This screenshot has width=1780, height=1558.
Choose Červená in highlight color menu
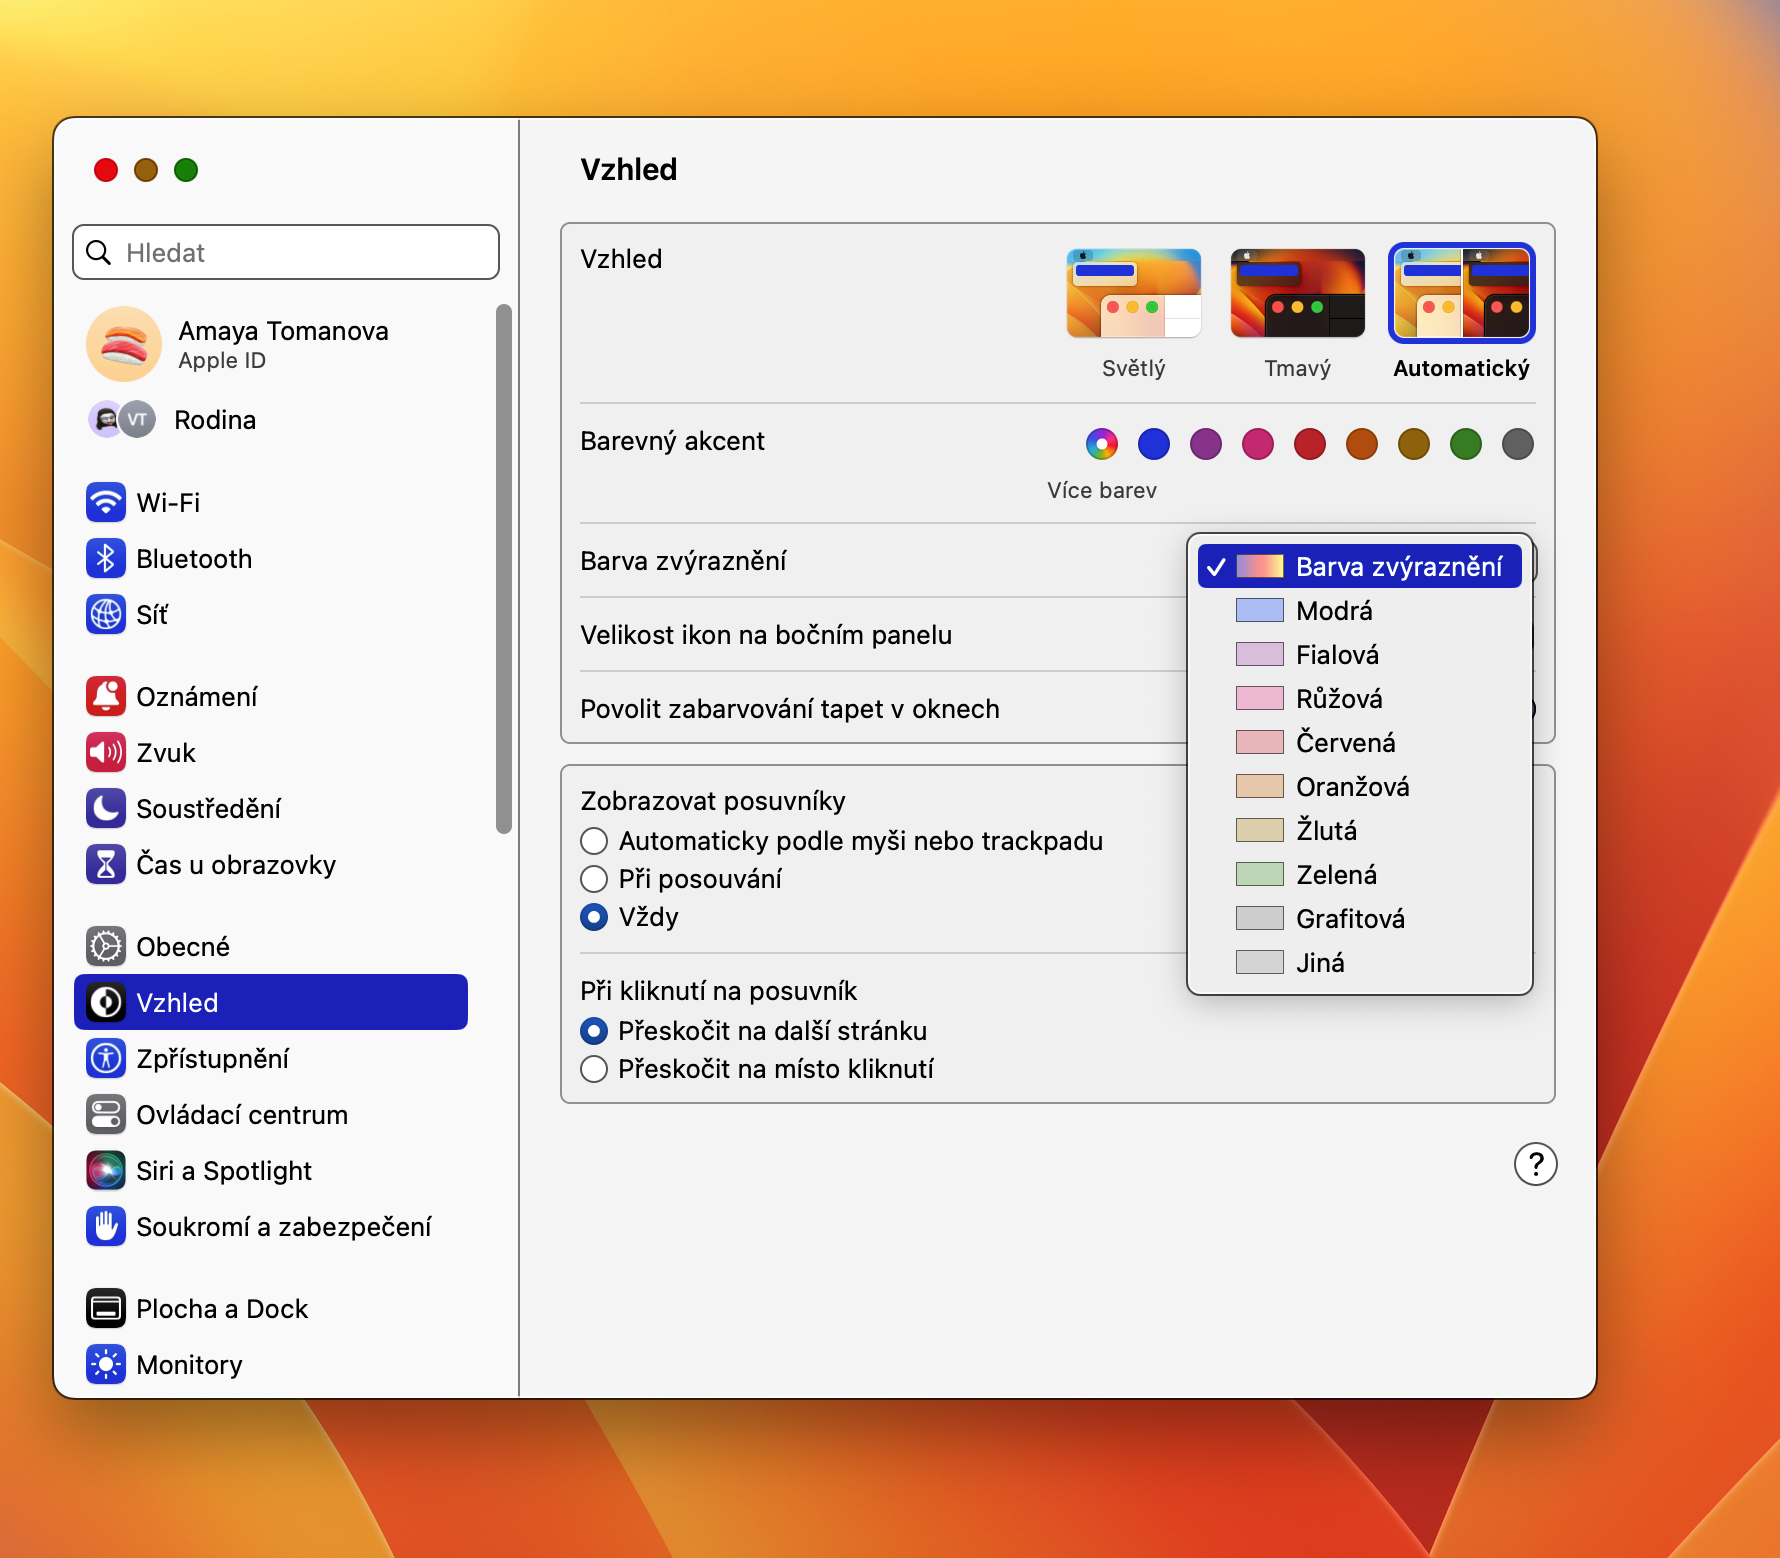[1359, 742]
